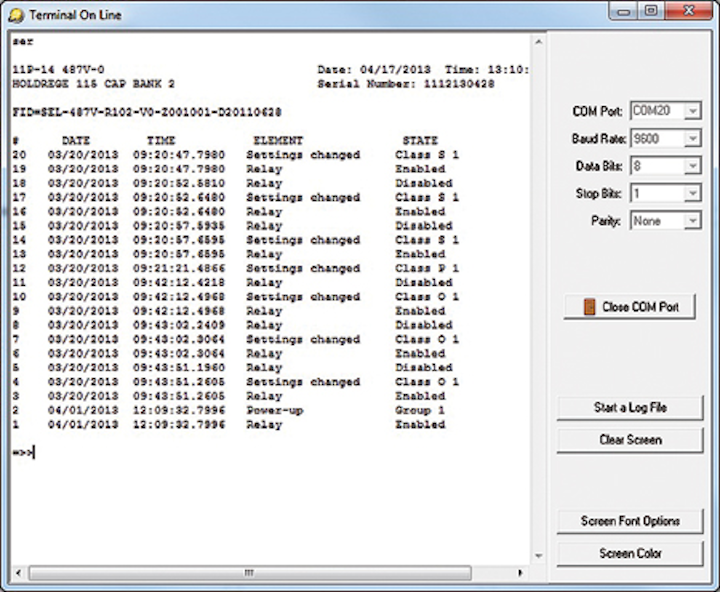Screen dimensions: 720x592
Task: Open the Baud Rate dropdown
Action: (692, 138)
